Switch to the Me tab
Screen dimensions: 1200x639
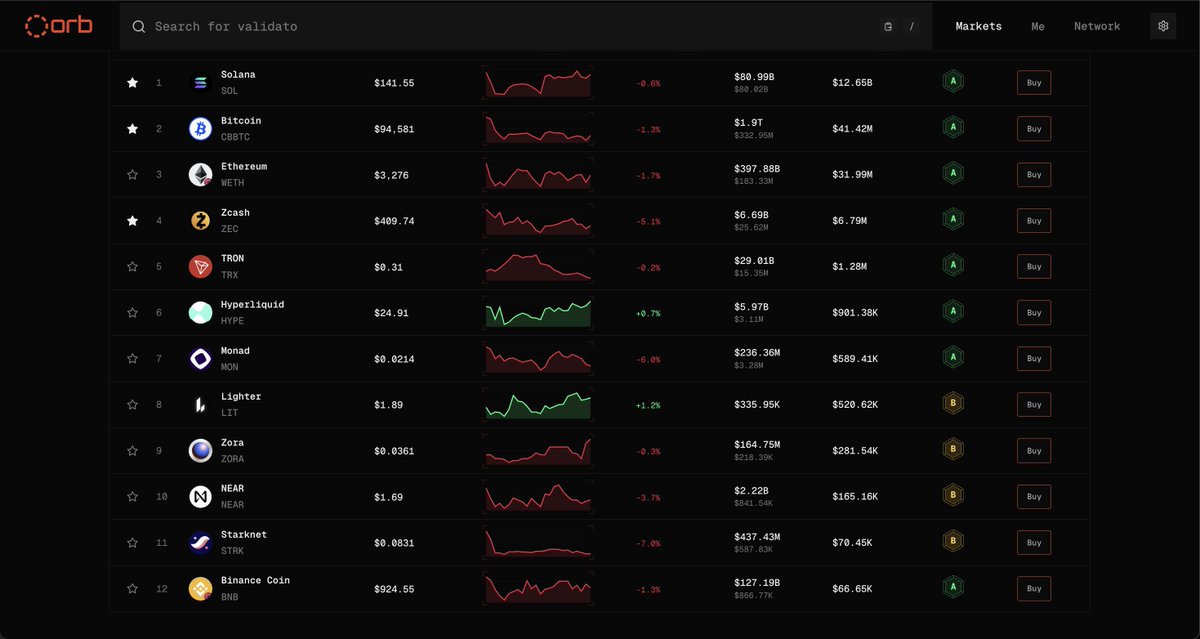click(1038, 27)
